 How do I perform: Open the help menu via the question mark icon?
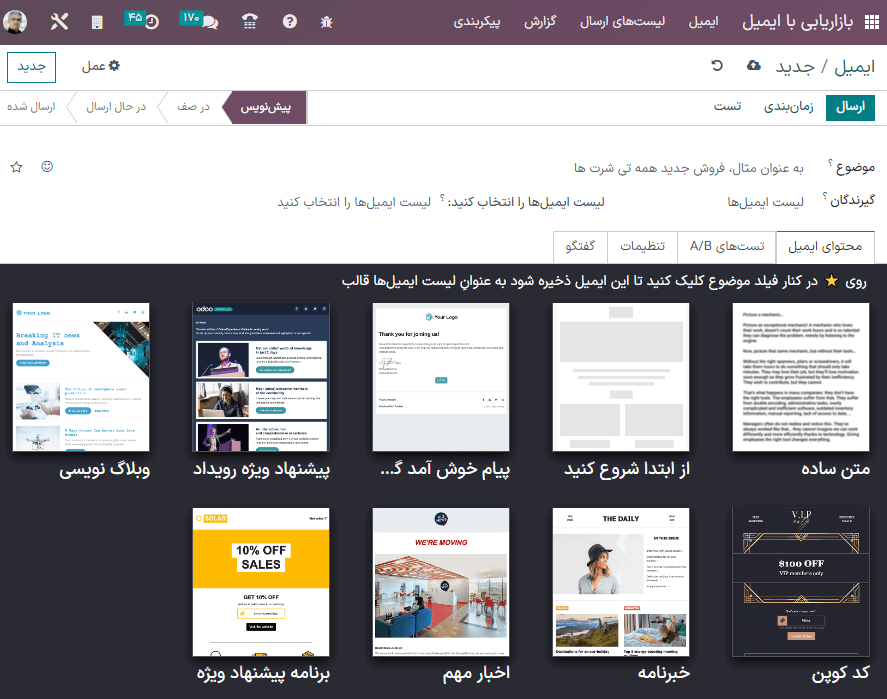[289, 19]
